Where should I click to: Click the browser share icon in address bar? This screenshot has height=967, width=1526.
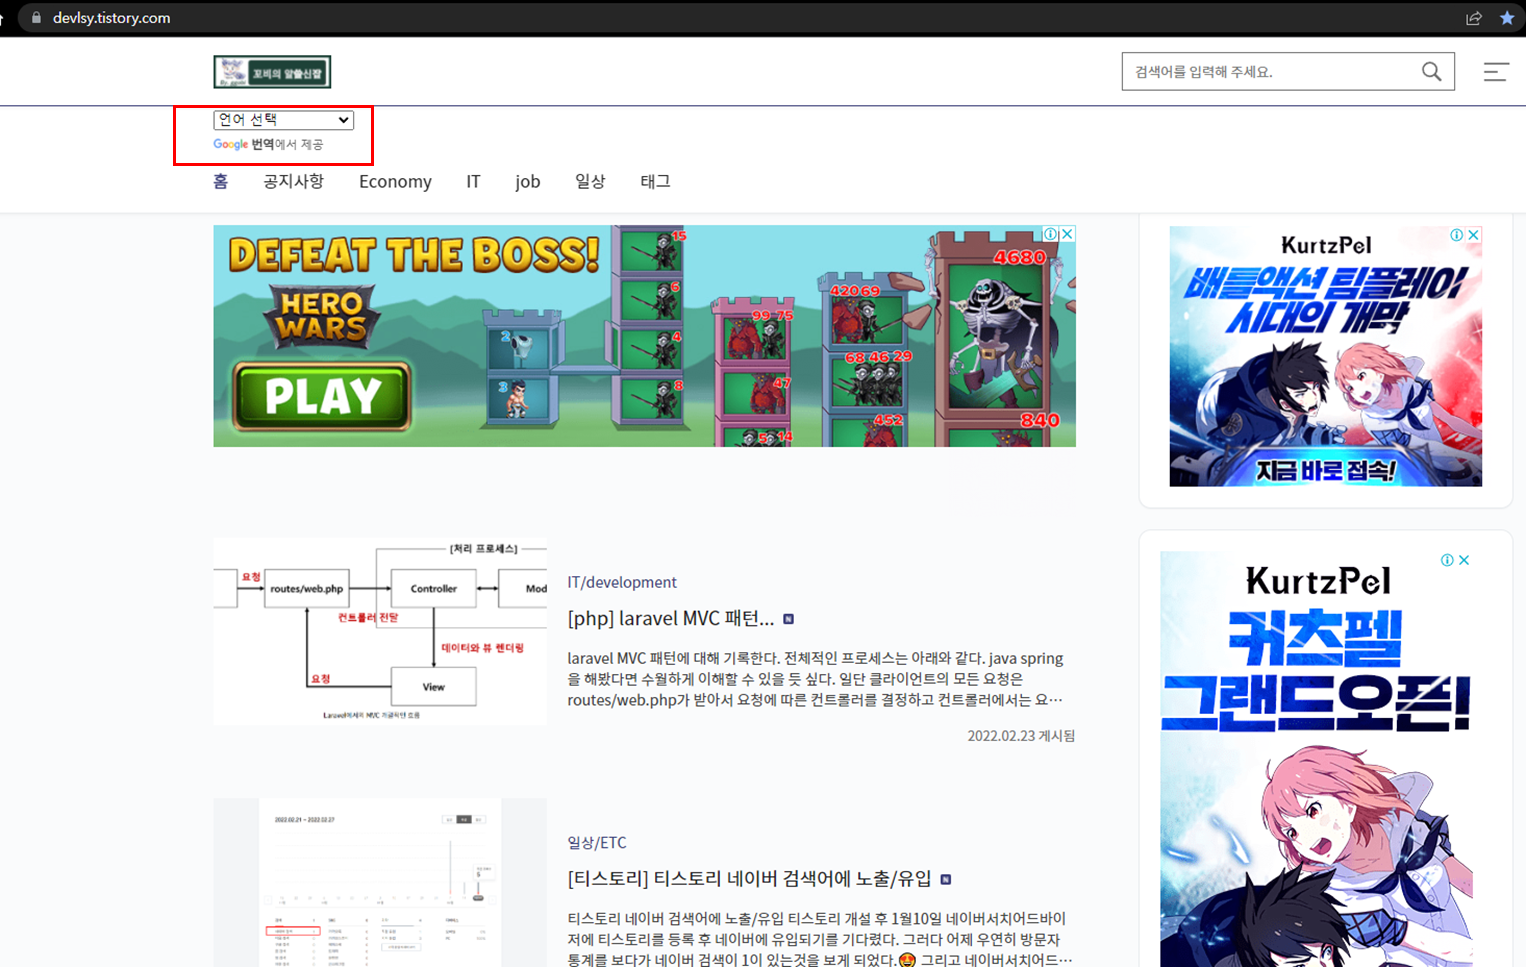pyautogui.click(x=1474, y=18)
